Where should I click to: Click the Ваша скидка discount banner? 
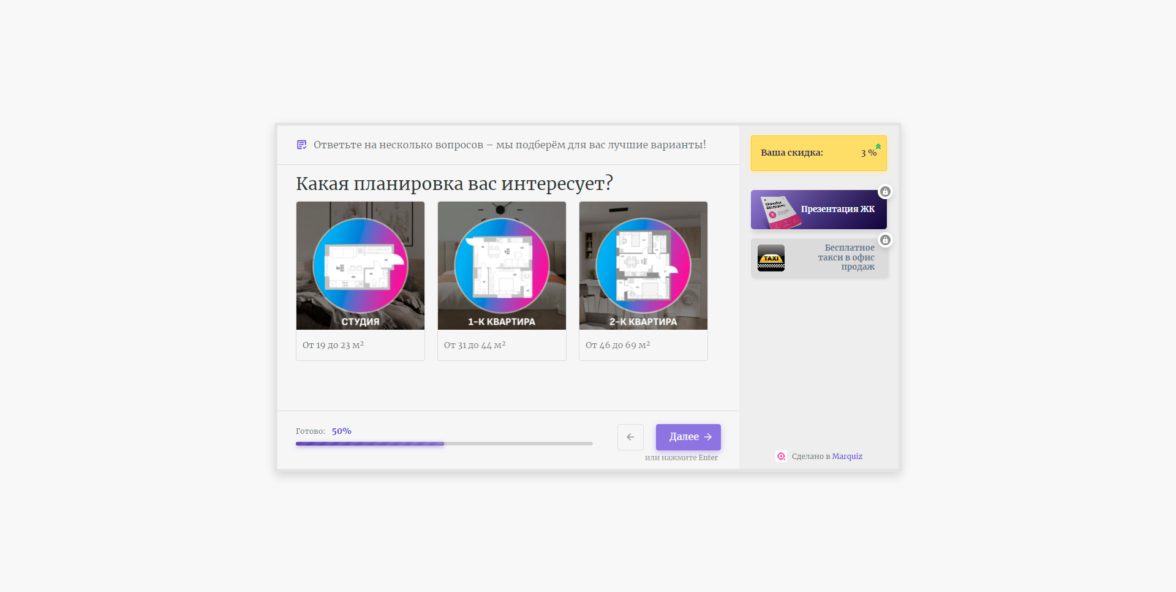pyautogui.click(x=819, y=153)
